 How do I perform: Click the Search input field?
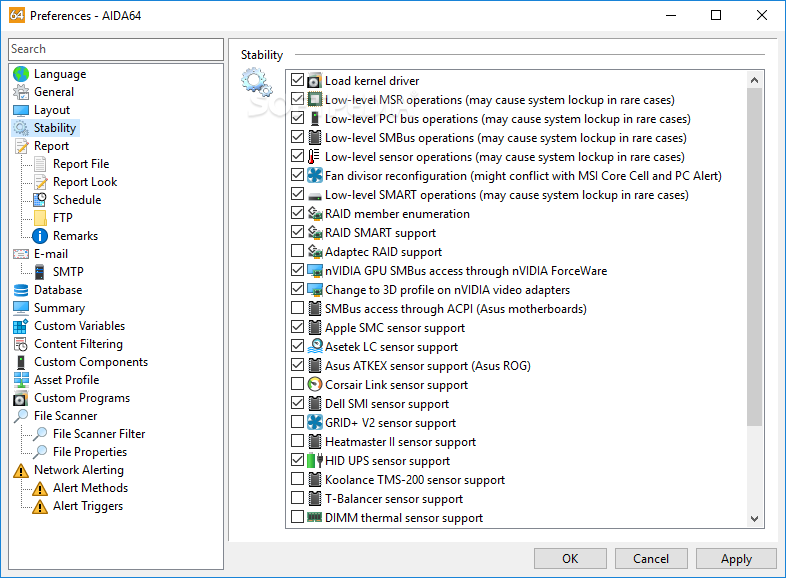(x=116, y=49)
